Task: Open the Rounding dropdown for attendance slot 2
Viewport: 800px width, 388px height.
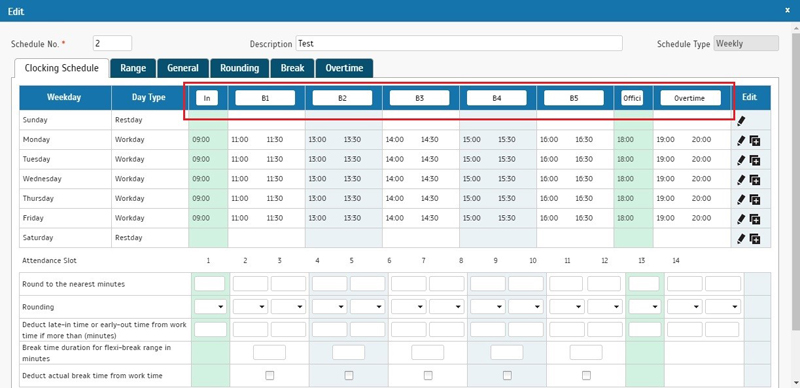Action: pyautogui.click(x=250, y=307)
